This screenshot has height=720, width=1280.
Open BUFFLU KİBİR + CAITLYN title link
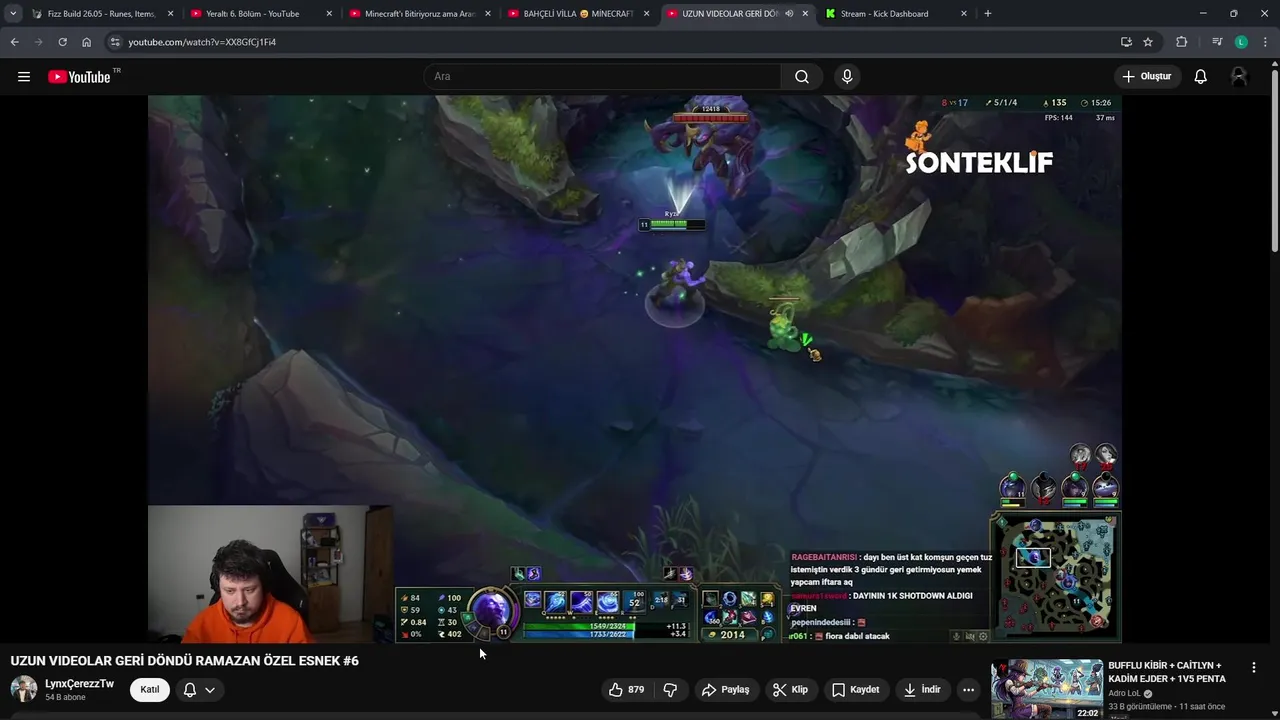1167,672
